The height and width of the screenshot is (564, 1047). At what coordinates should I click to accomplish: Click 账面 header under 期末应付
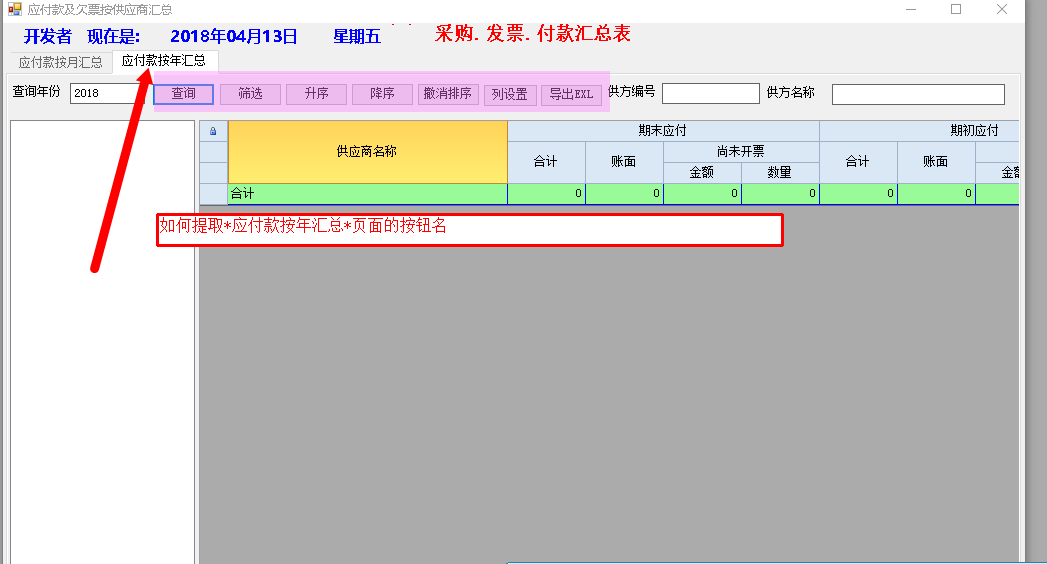click(x=624, y=162)
